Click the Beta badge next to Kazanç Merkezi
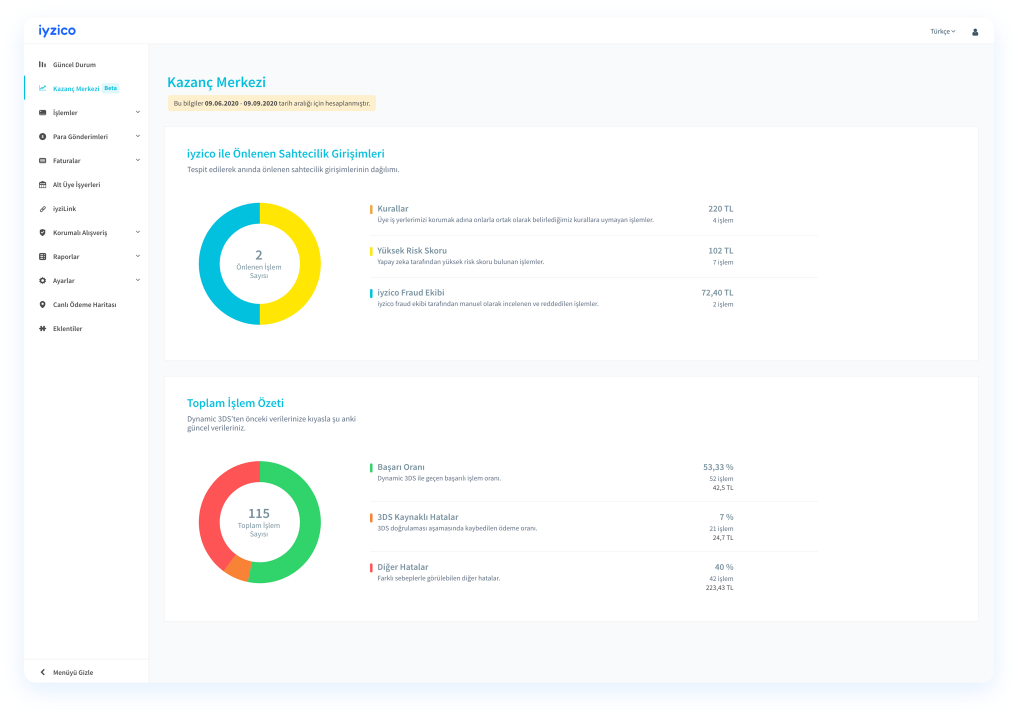Image resolution: width=1018 pixels, height=715 pixels. [x=111, y=88]
